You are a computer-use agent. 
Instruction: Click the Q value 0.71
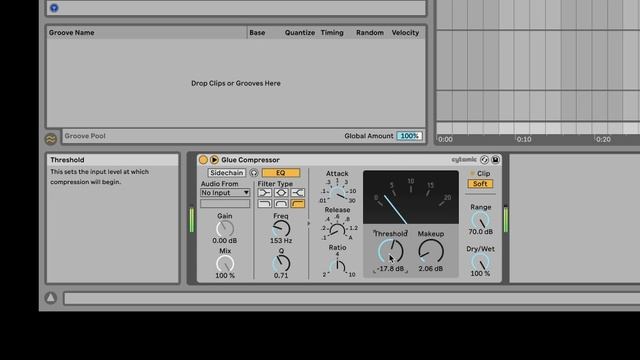(281, 276)
